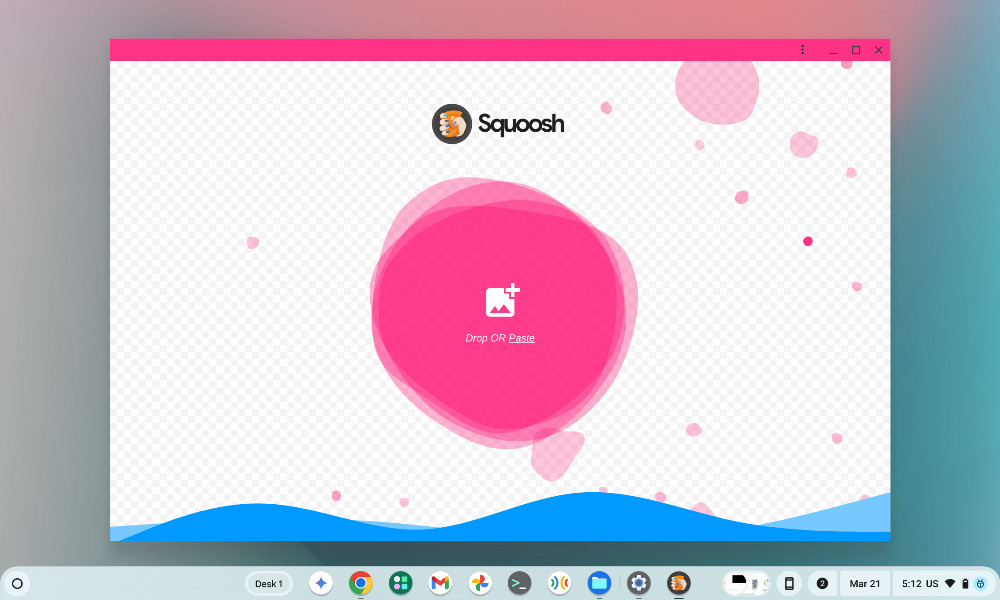This screenshot has width=1000, height=600.
Task: Open the three-dot app menu
Action: pos(802,50)
